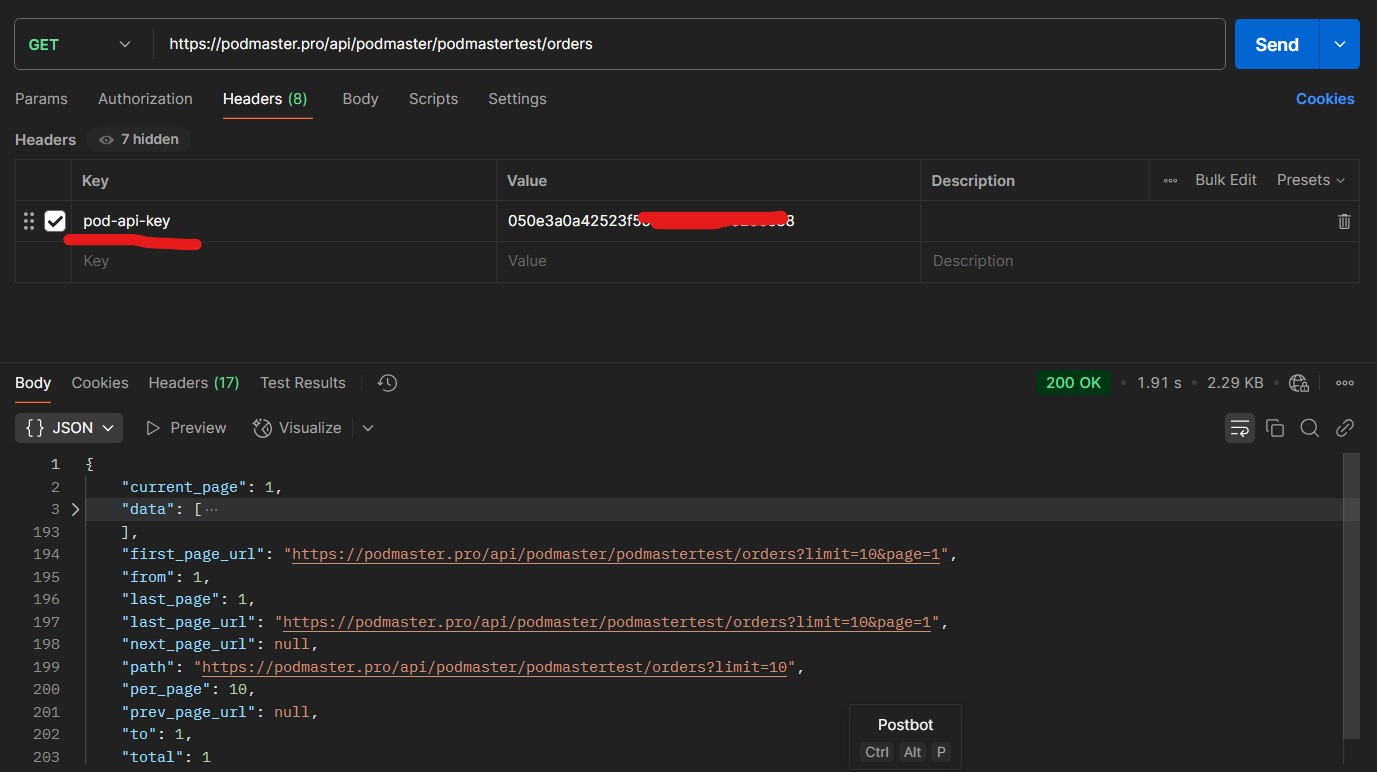1377x772 pixels.
Task: Click the 2.29 KB response size
Action: (x=1235, y=382)
